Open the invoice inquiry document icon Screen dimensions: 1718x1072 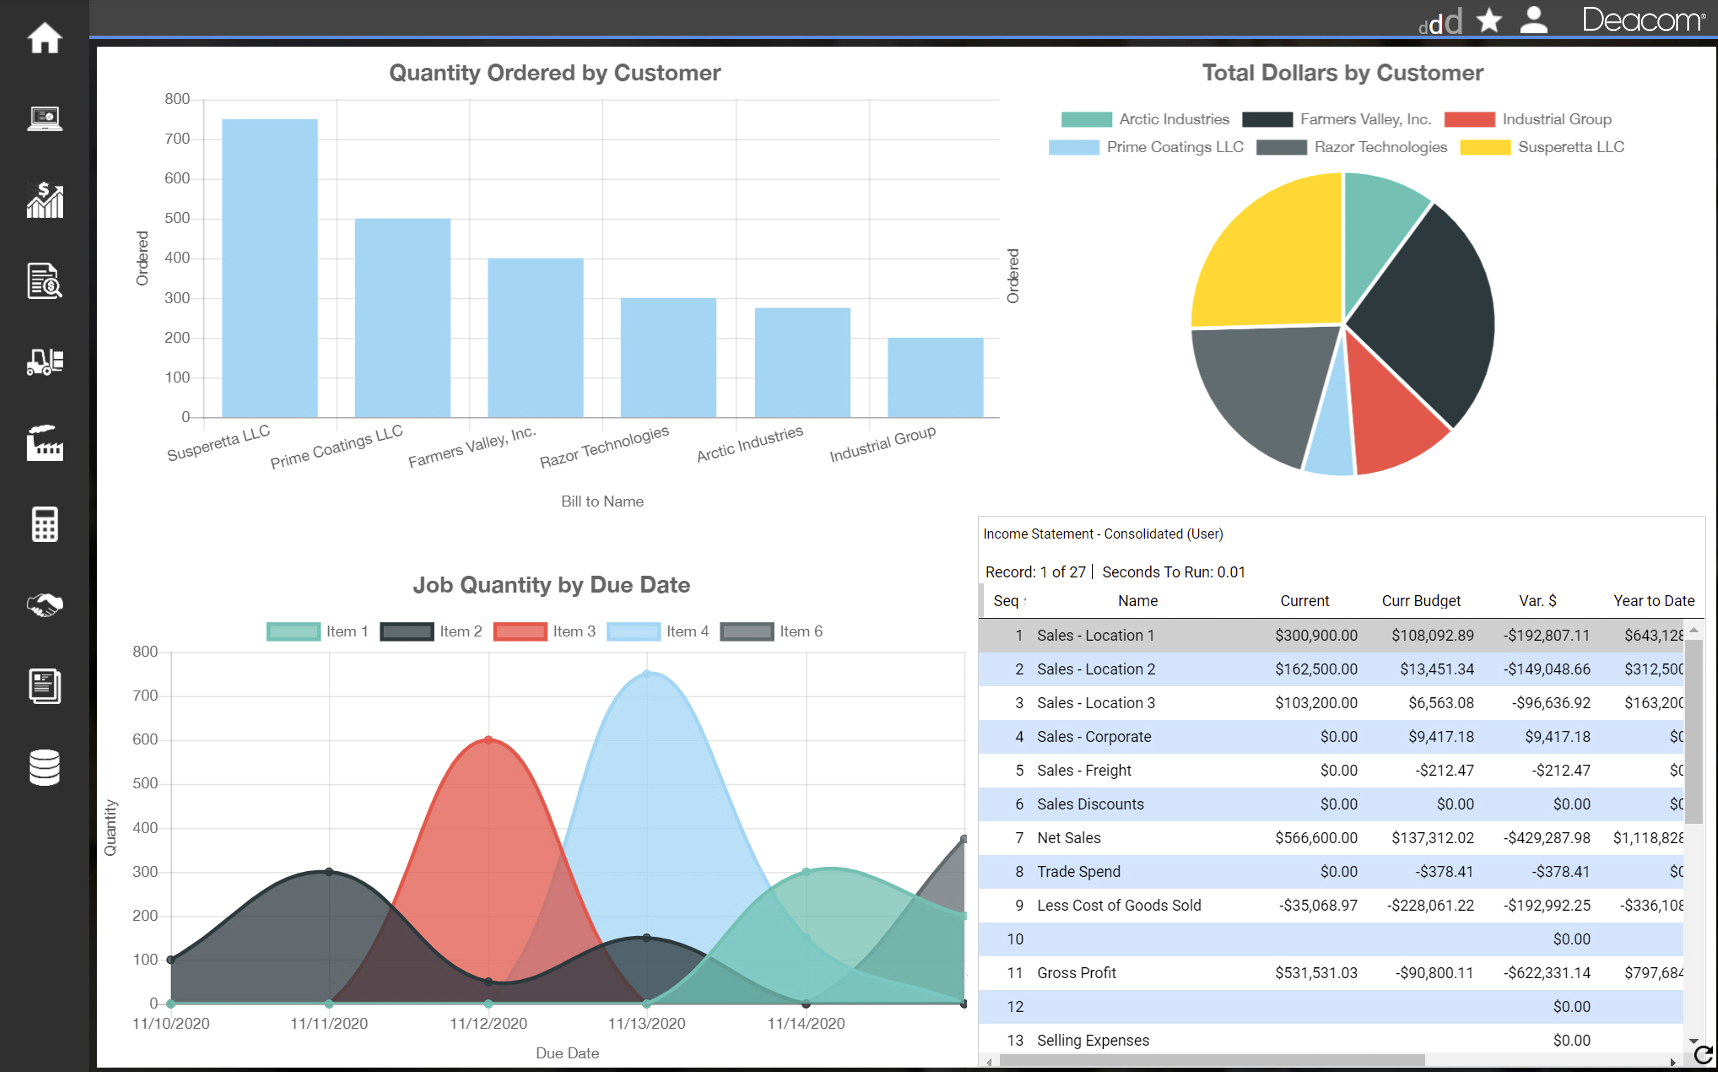pyautogui.click(x=44, y=282)
